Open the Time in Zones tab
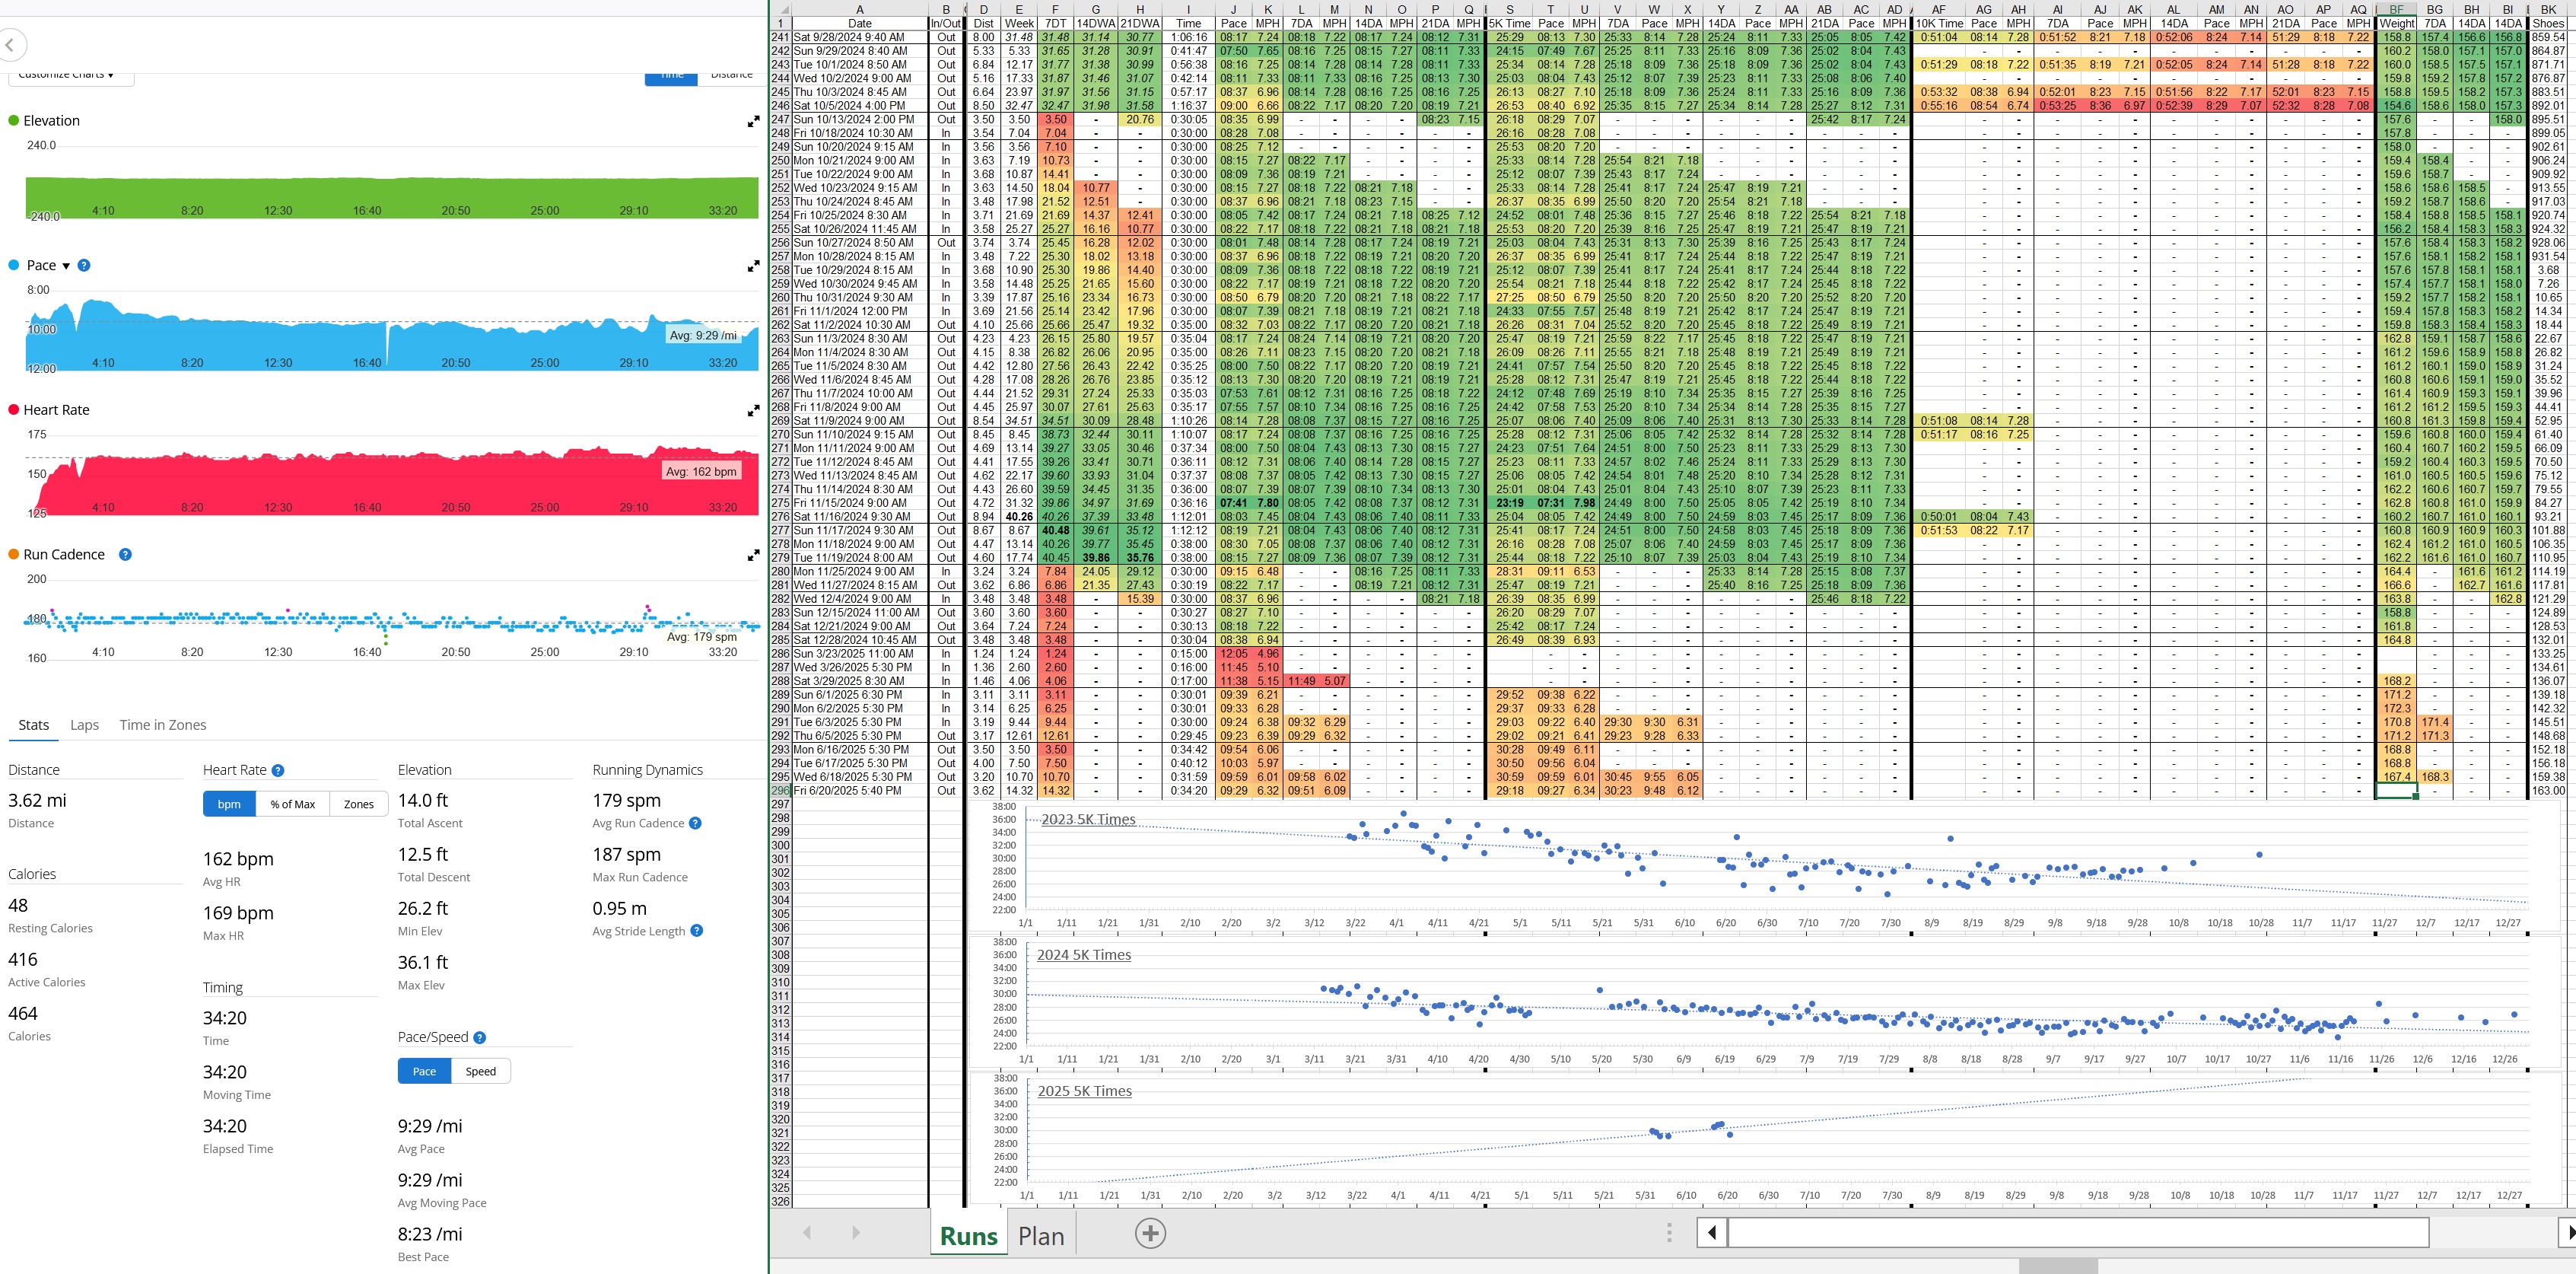 [x=163, y=725]
